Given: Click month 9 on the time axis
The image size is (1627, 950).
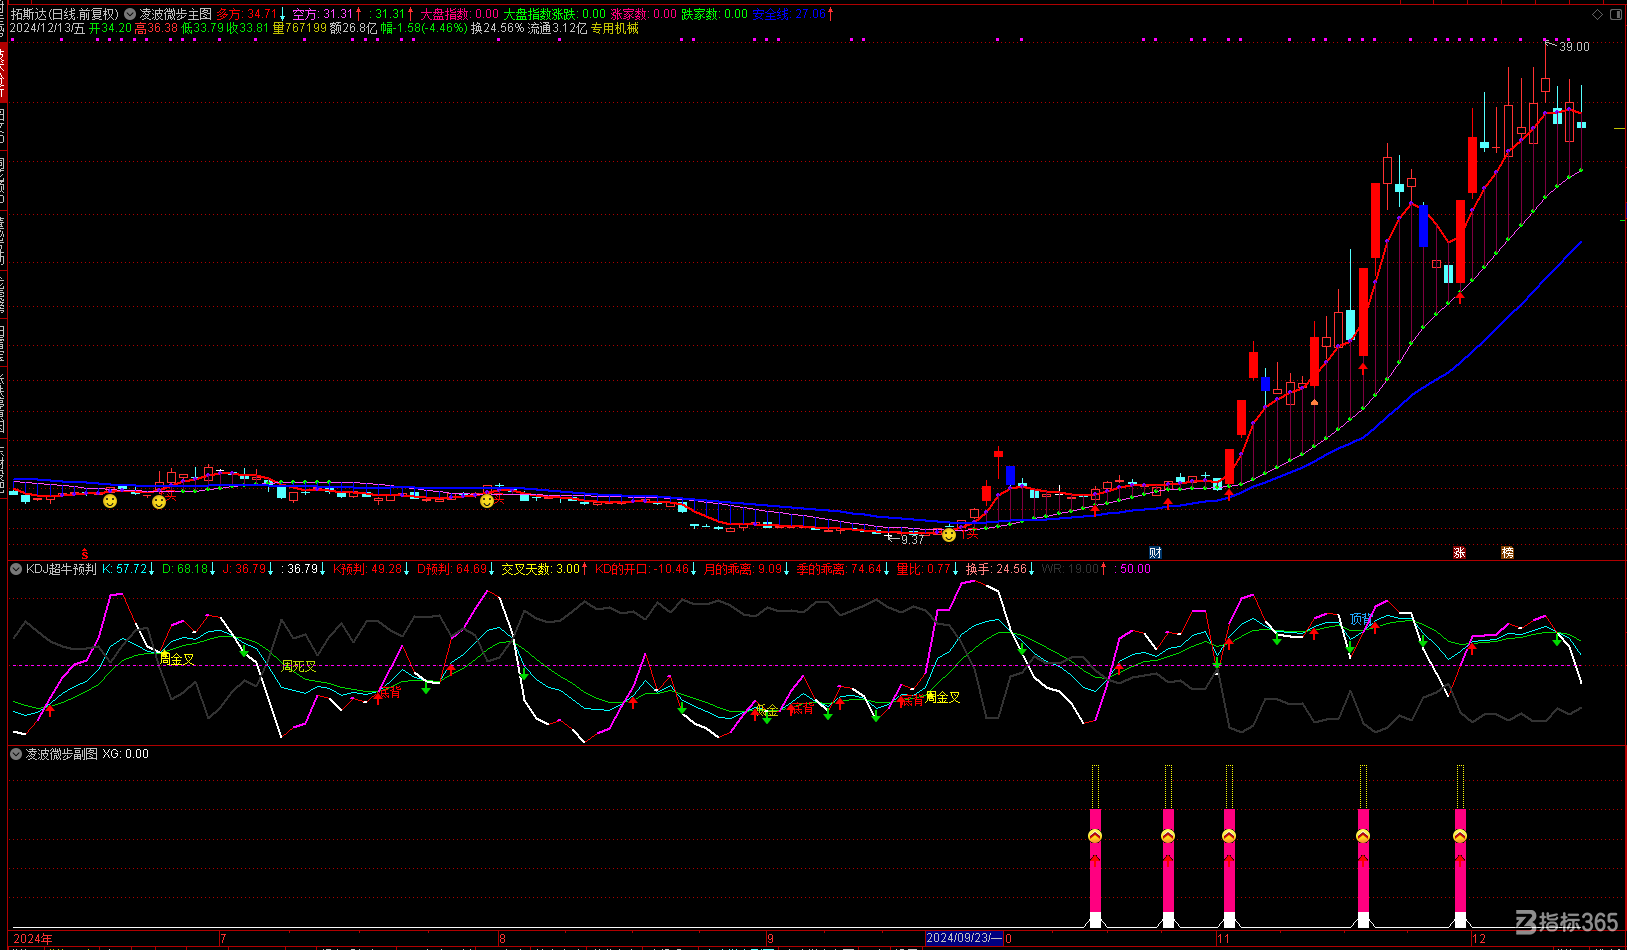Looking at the screenshot, I should point(770,939).
